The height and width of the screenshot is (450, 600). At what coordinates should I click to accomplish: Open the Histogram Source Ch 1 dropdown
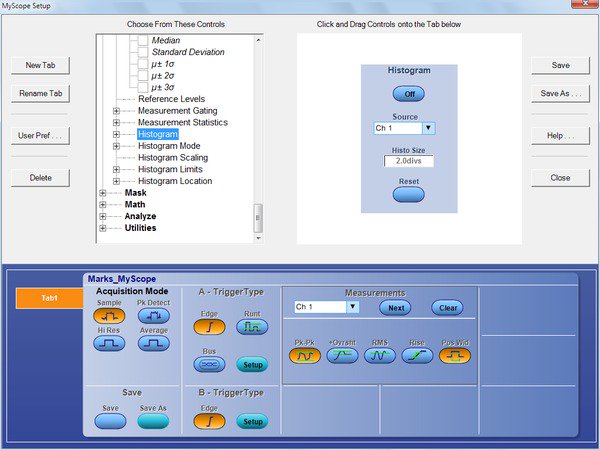pyautogui.click(x=428, y=128)
